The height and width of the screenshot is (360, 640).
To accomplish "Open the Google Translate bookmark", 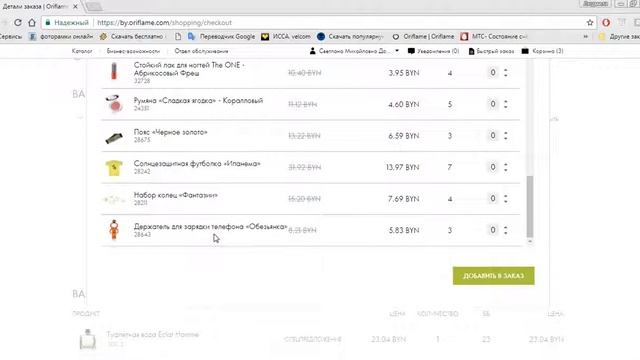I will 221,37.
